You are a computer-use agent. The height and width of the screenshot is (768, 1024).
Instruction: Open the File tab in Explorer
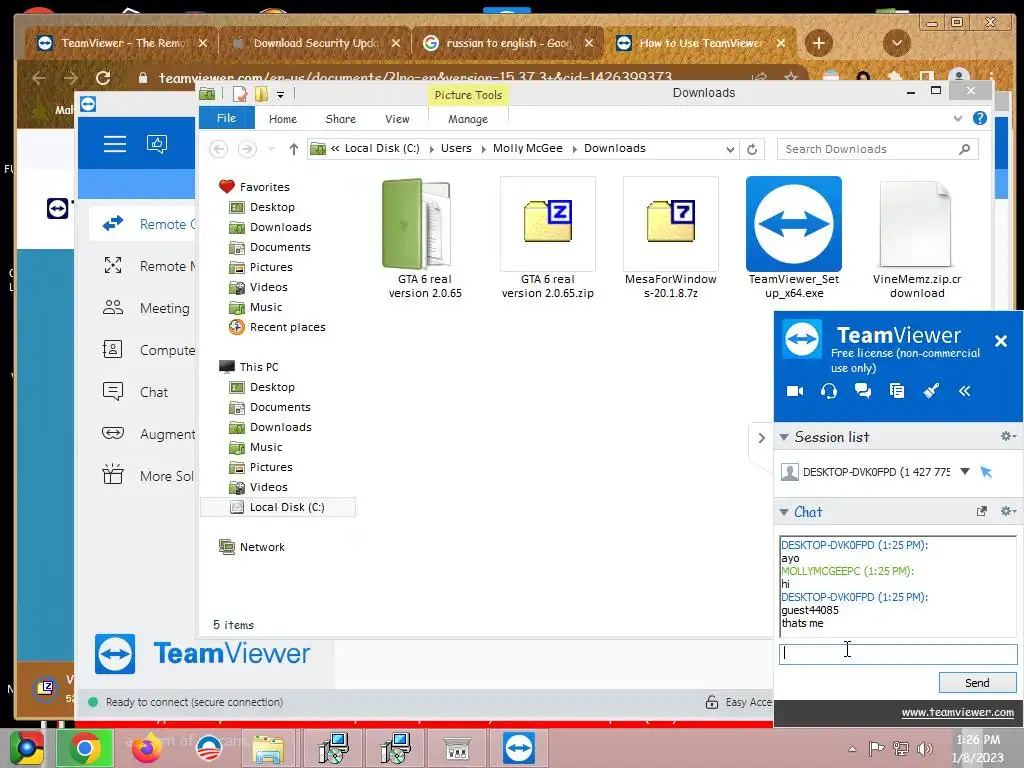[x=227, y=118]
